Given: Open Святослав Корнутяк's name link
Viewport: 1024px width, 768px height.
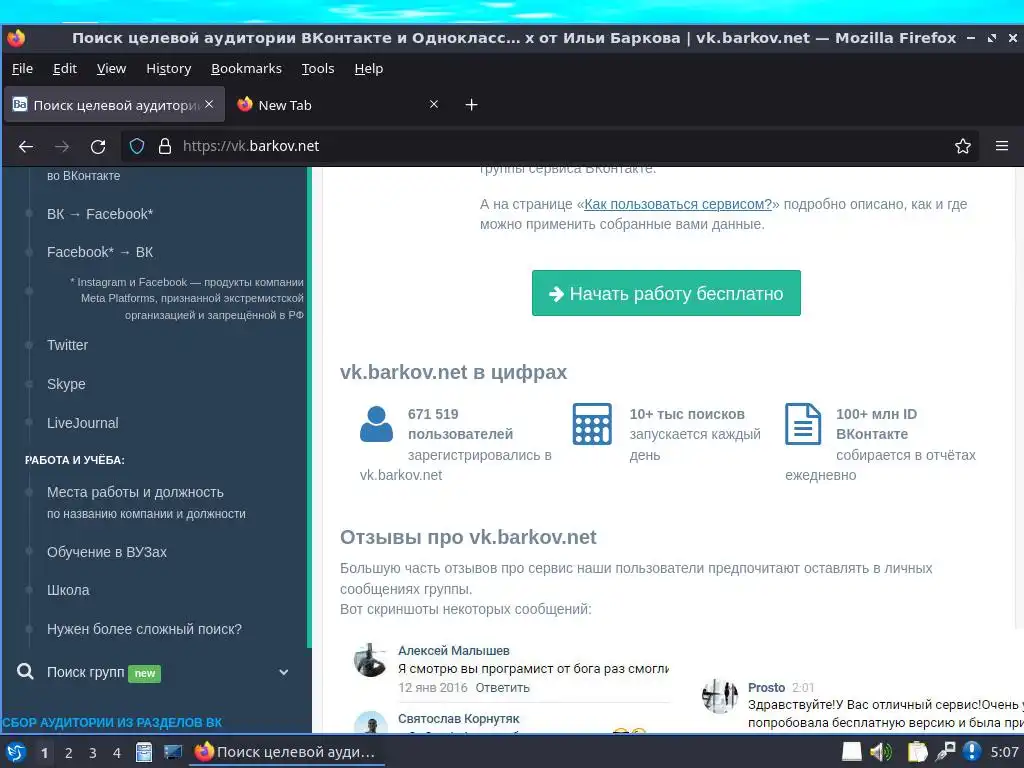Looking at the screenshot, I should [x=458, y=718].
